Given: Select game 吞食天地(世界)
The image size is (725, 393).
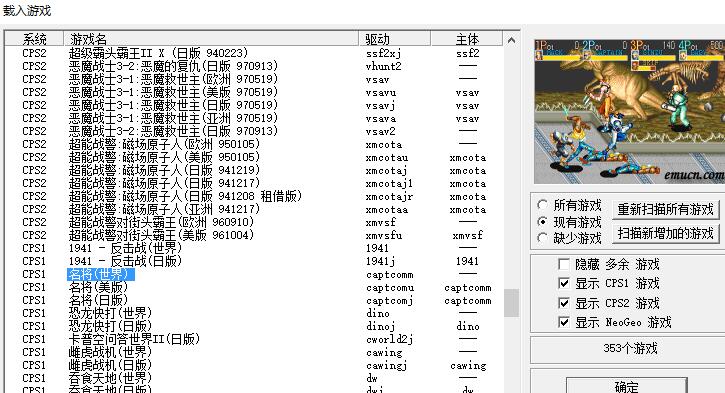Looking at the screenshot, I should (x=110, y=378).
